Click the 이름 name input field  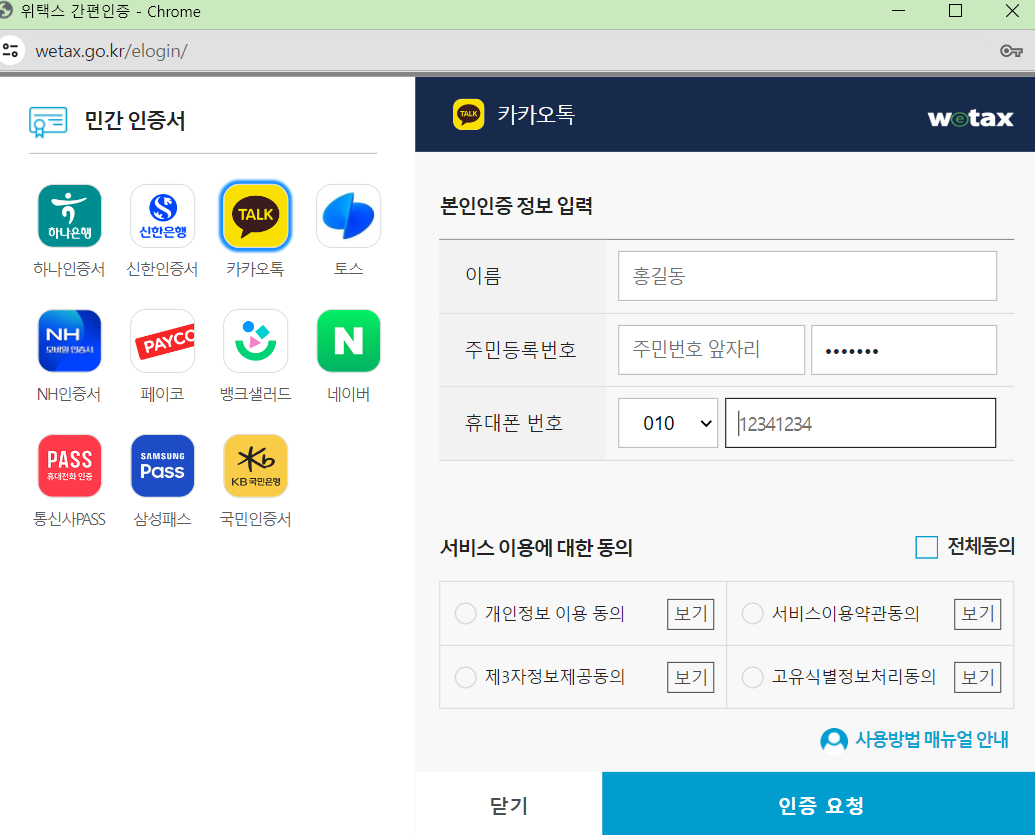[807, 276]
